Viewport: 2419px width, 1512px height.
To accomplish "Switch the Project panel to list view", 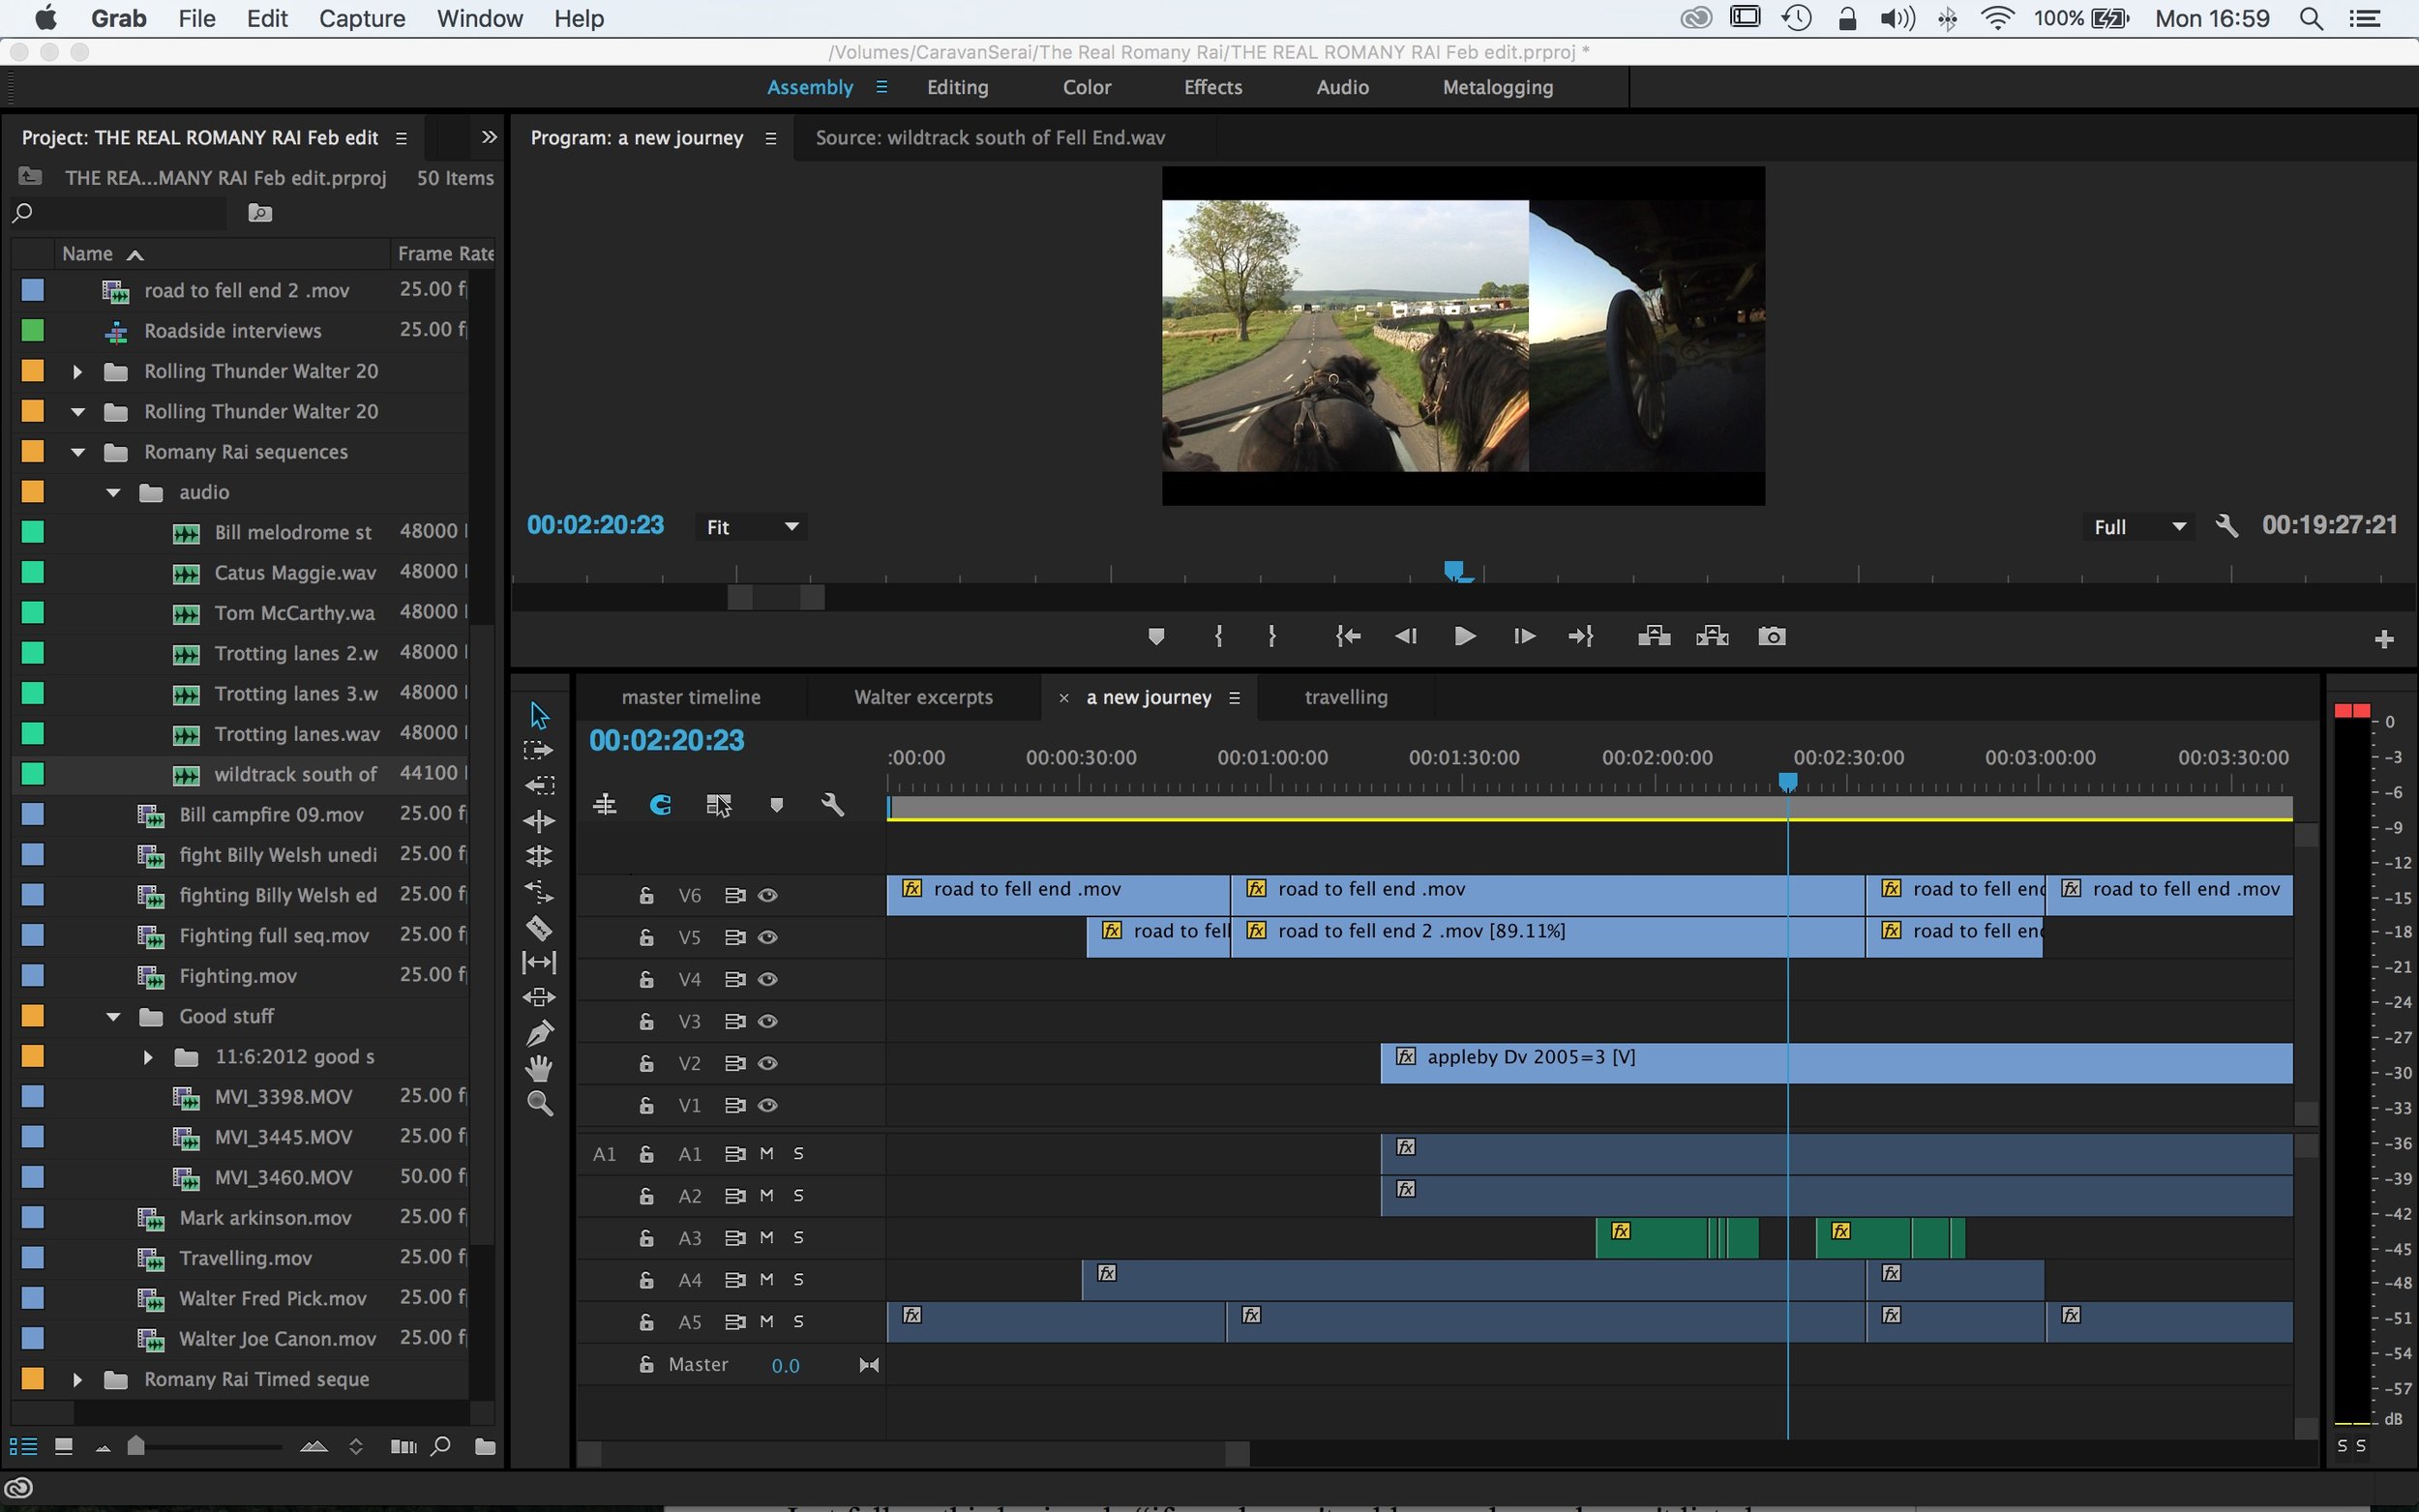I will pos(22,1446).
